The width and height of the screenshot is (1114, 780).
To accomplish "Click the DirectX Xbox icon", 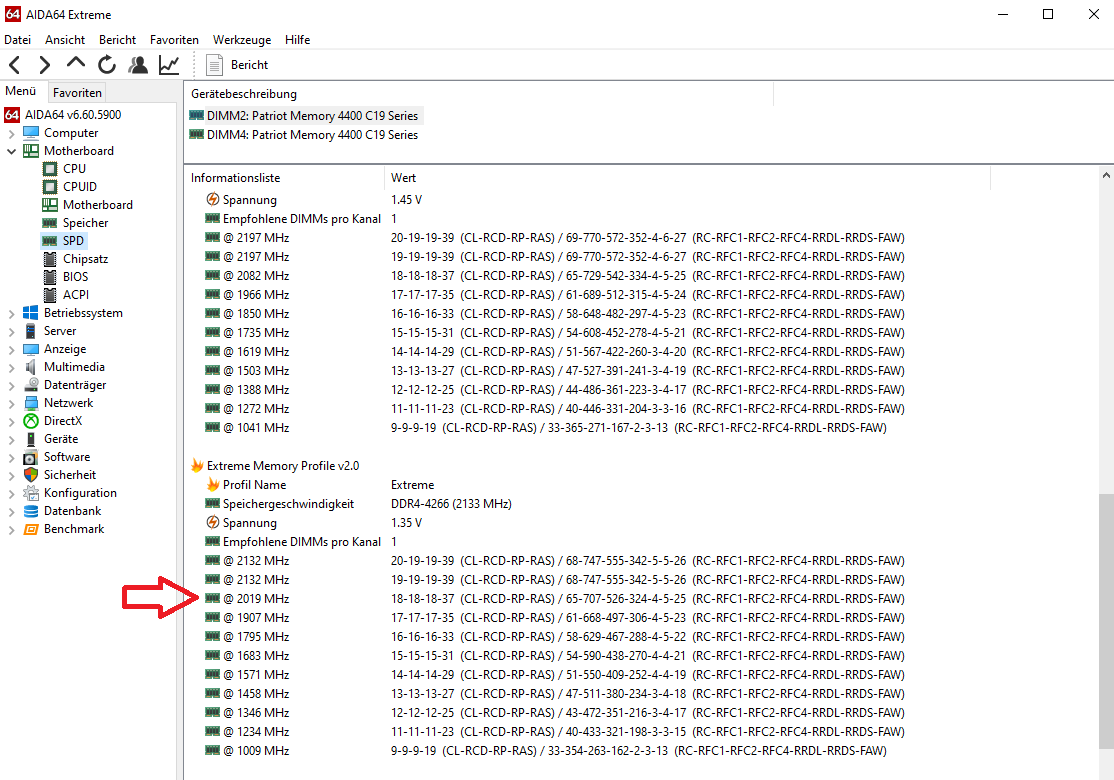I will 31,421.
